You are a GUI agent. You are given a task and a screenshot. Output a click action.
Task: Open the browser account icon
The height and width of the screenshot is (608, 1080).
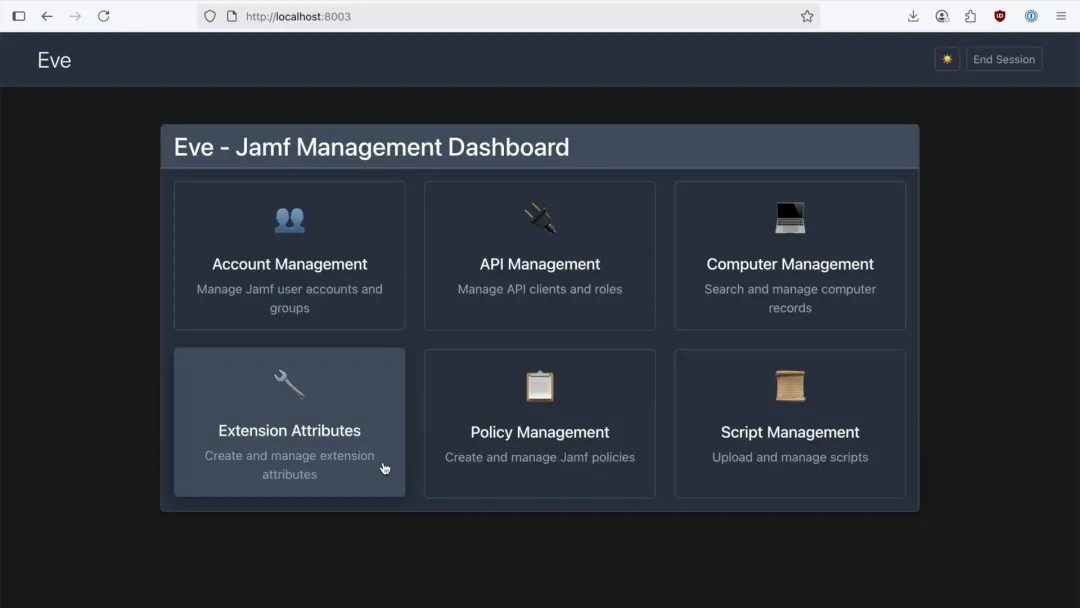(x=942, y=16)
